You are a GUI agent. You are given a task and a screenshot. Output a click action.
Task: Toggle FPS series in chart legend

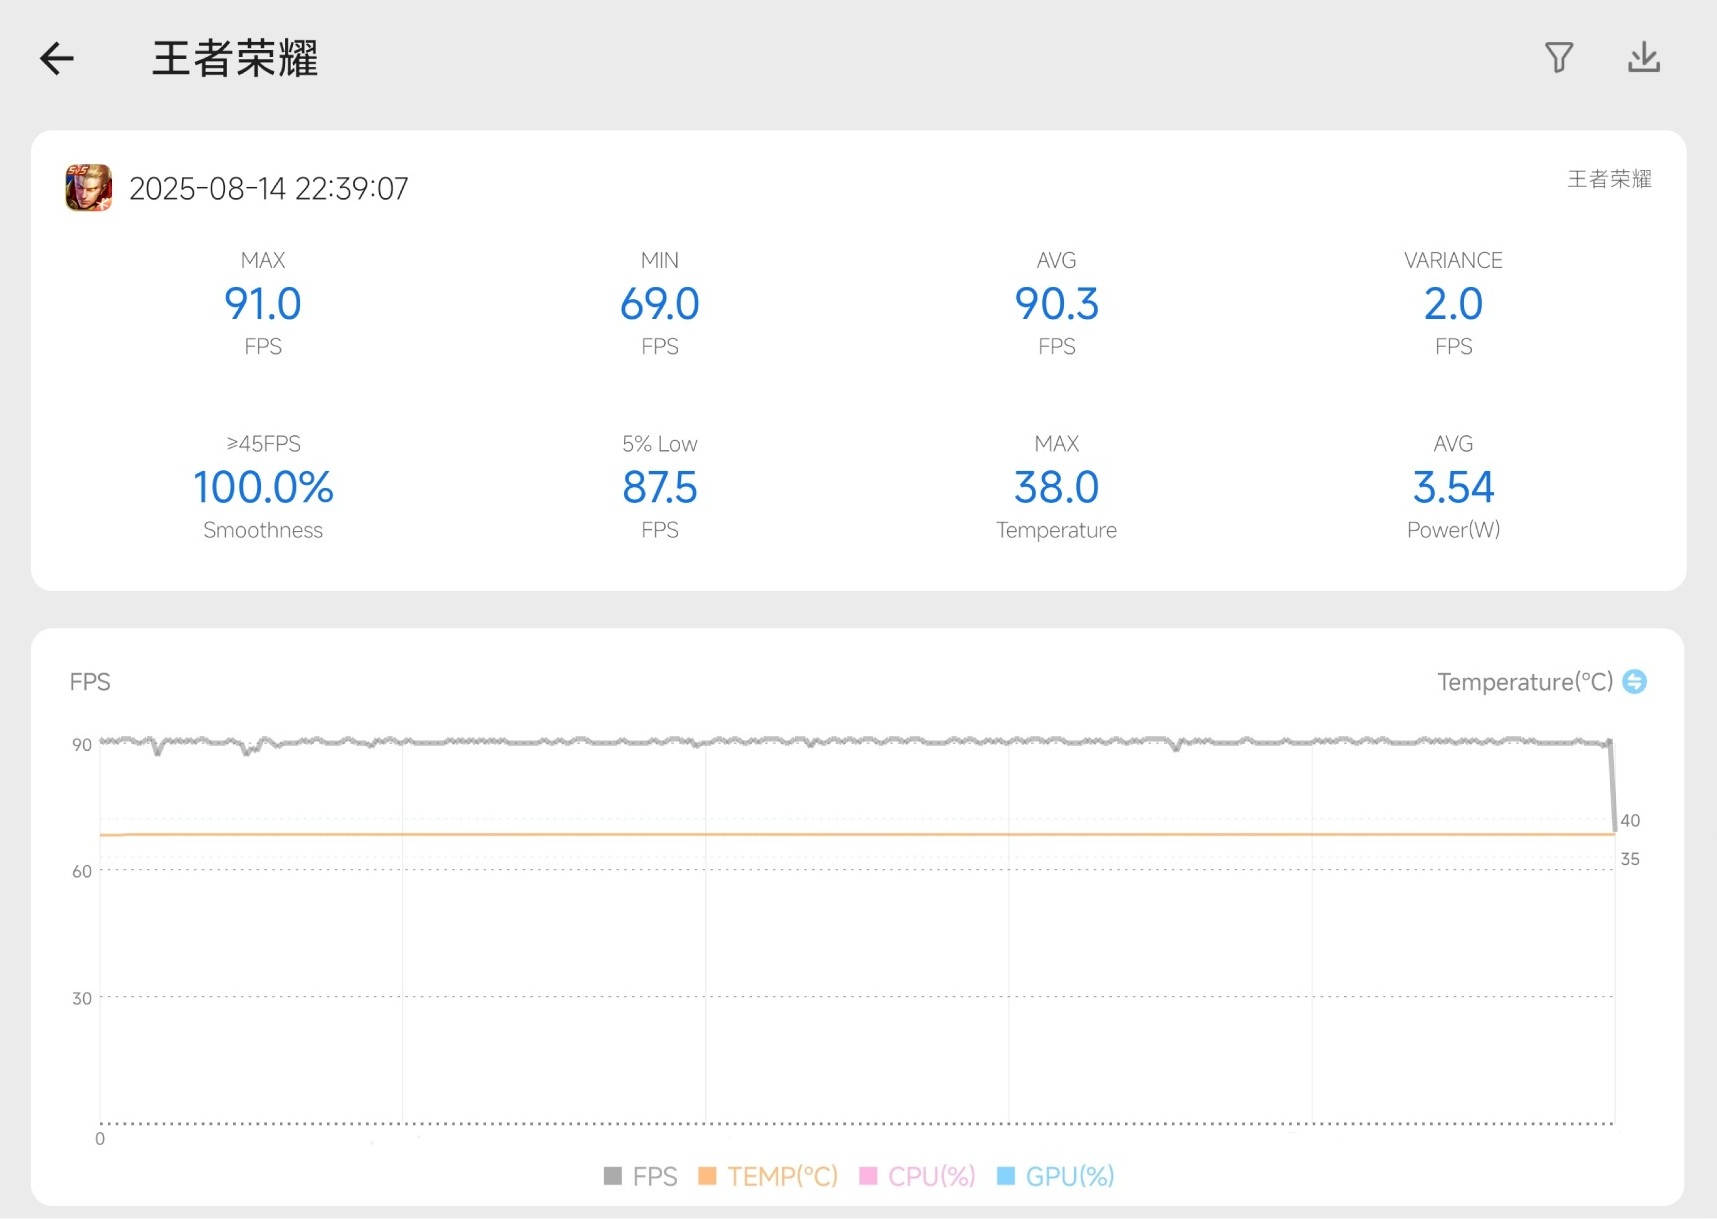pyautogui.click(x=641, y=1176)
